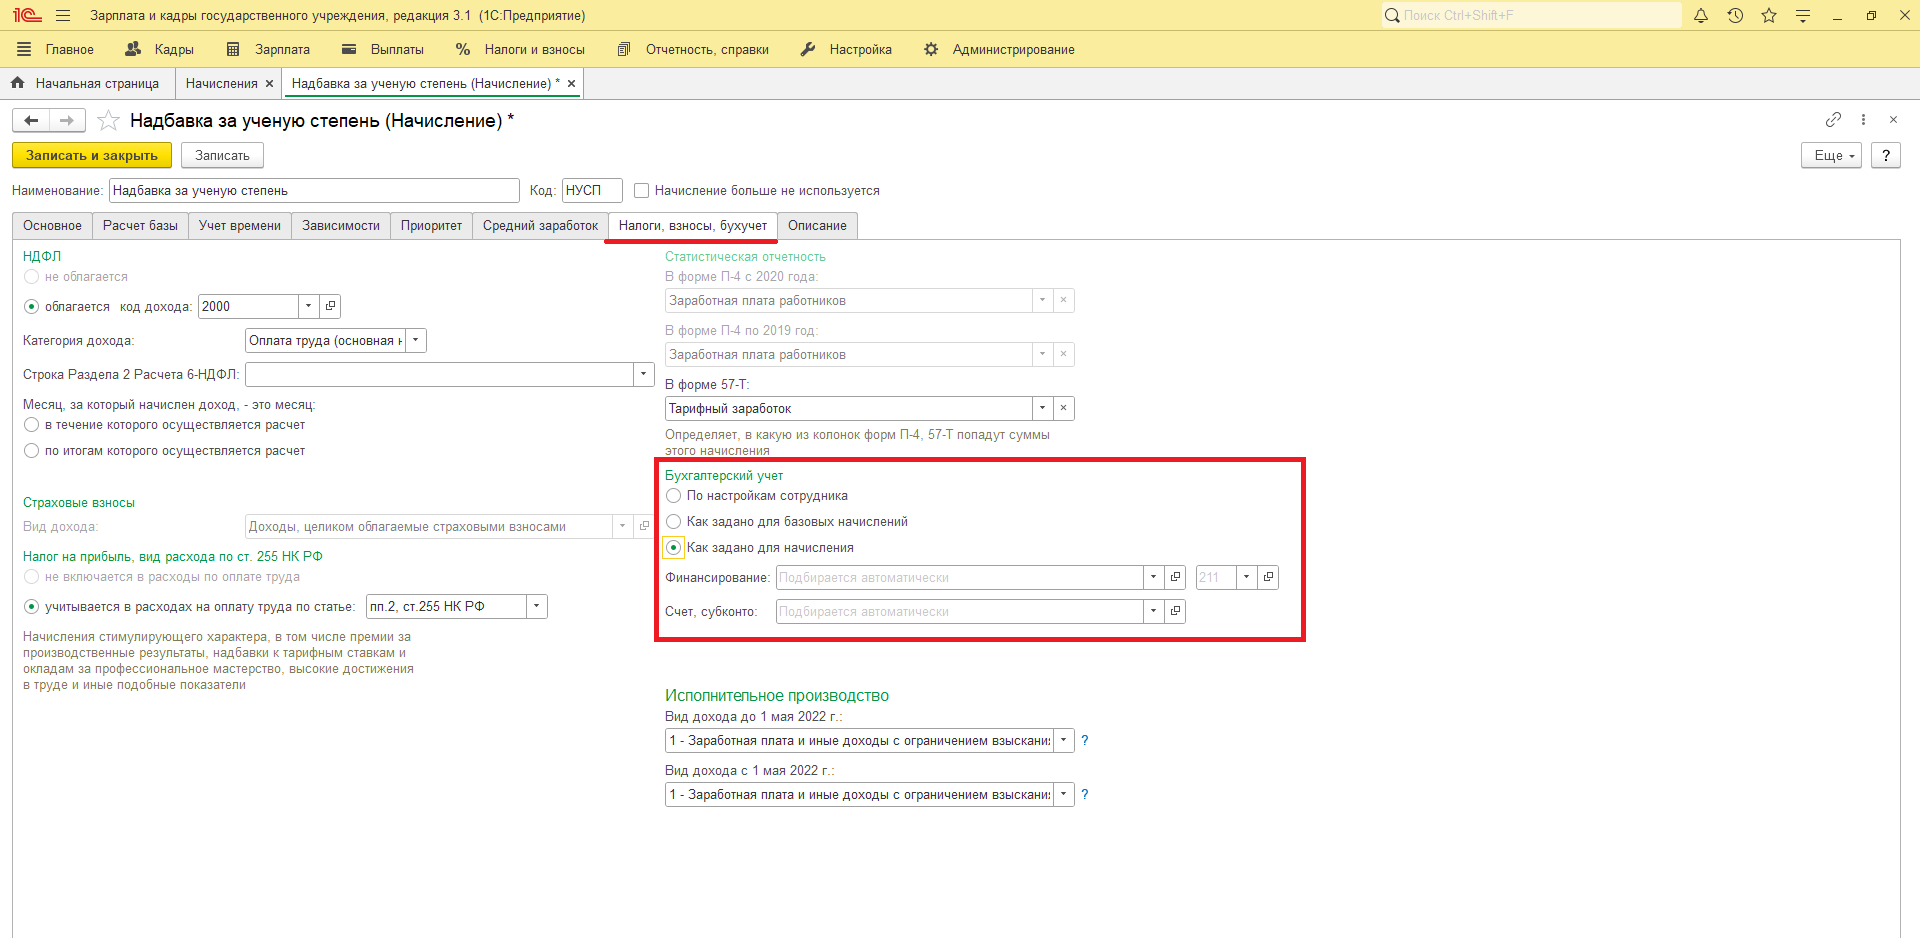The height and width of the screenshot is (938, 1920).
Task: Open the income code 2000 record icon
Action: coord(330,306)
